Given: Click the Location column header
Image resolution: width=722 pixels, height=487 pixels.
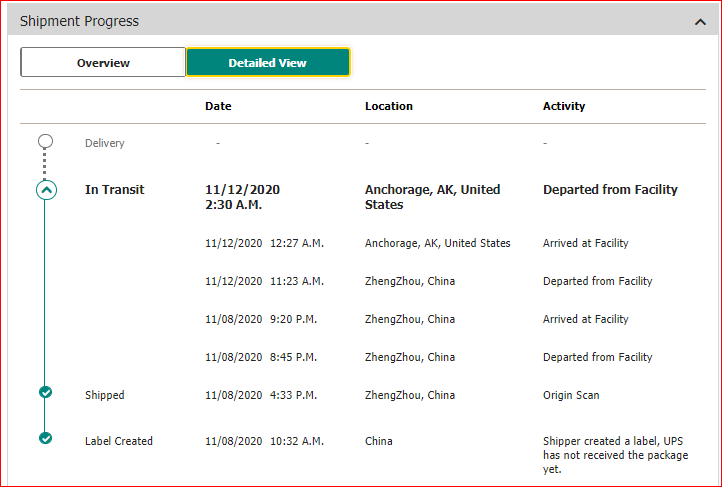Looking at the screenshot, I should pyautogui.click(x=388, y=106).
